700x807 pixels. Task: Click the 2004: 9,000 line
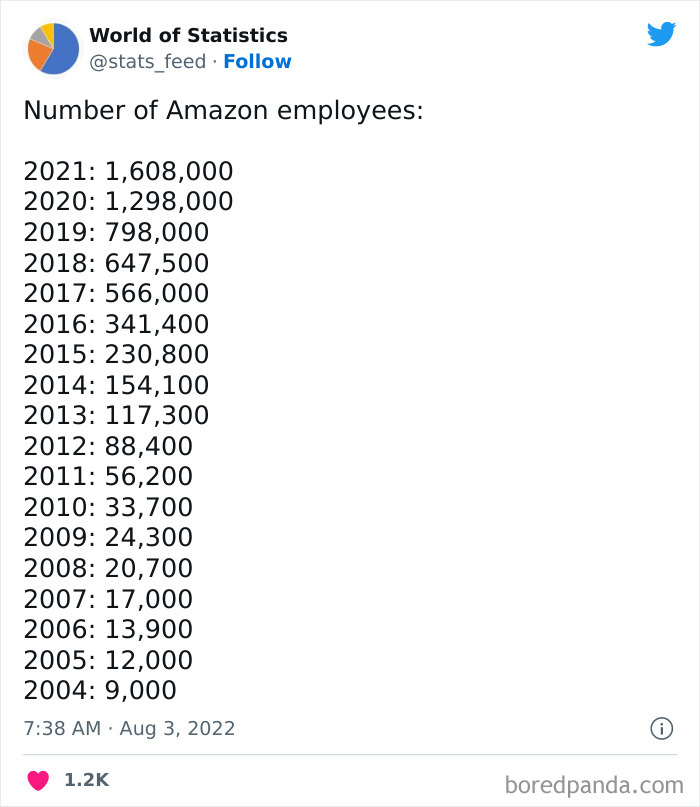99,691
